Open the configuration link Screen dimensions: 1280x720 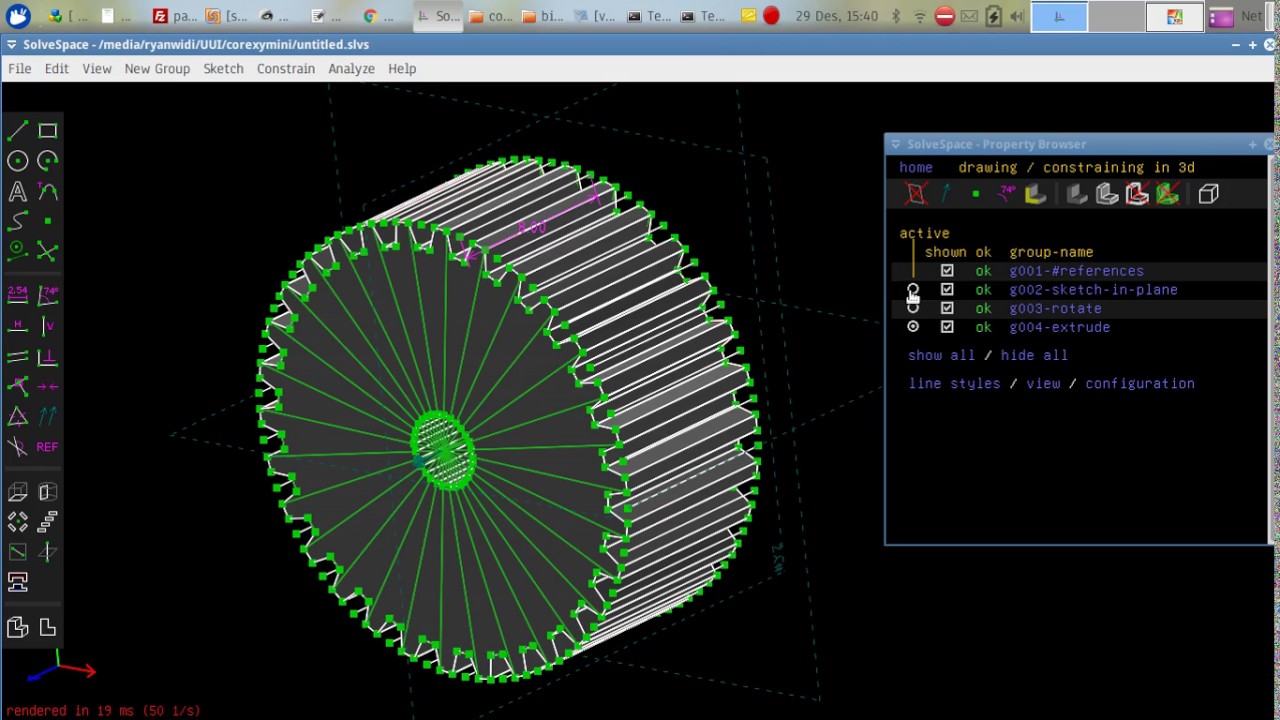pos(1139,383)
